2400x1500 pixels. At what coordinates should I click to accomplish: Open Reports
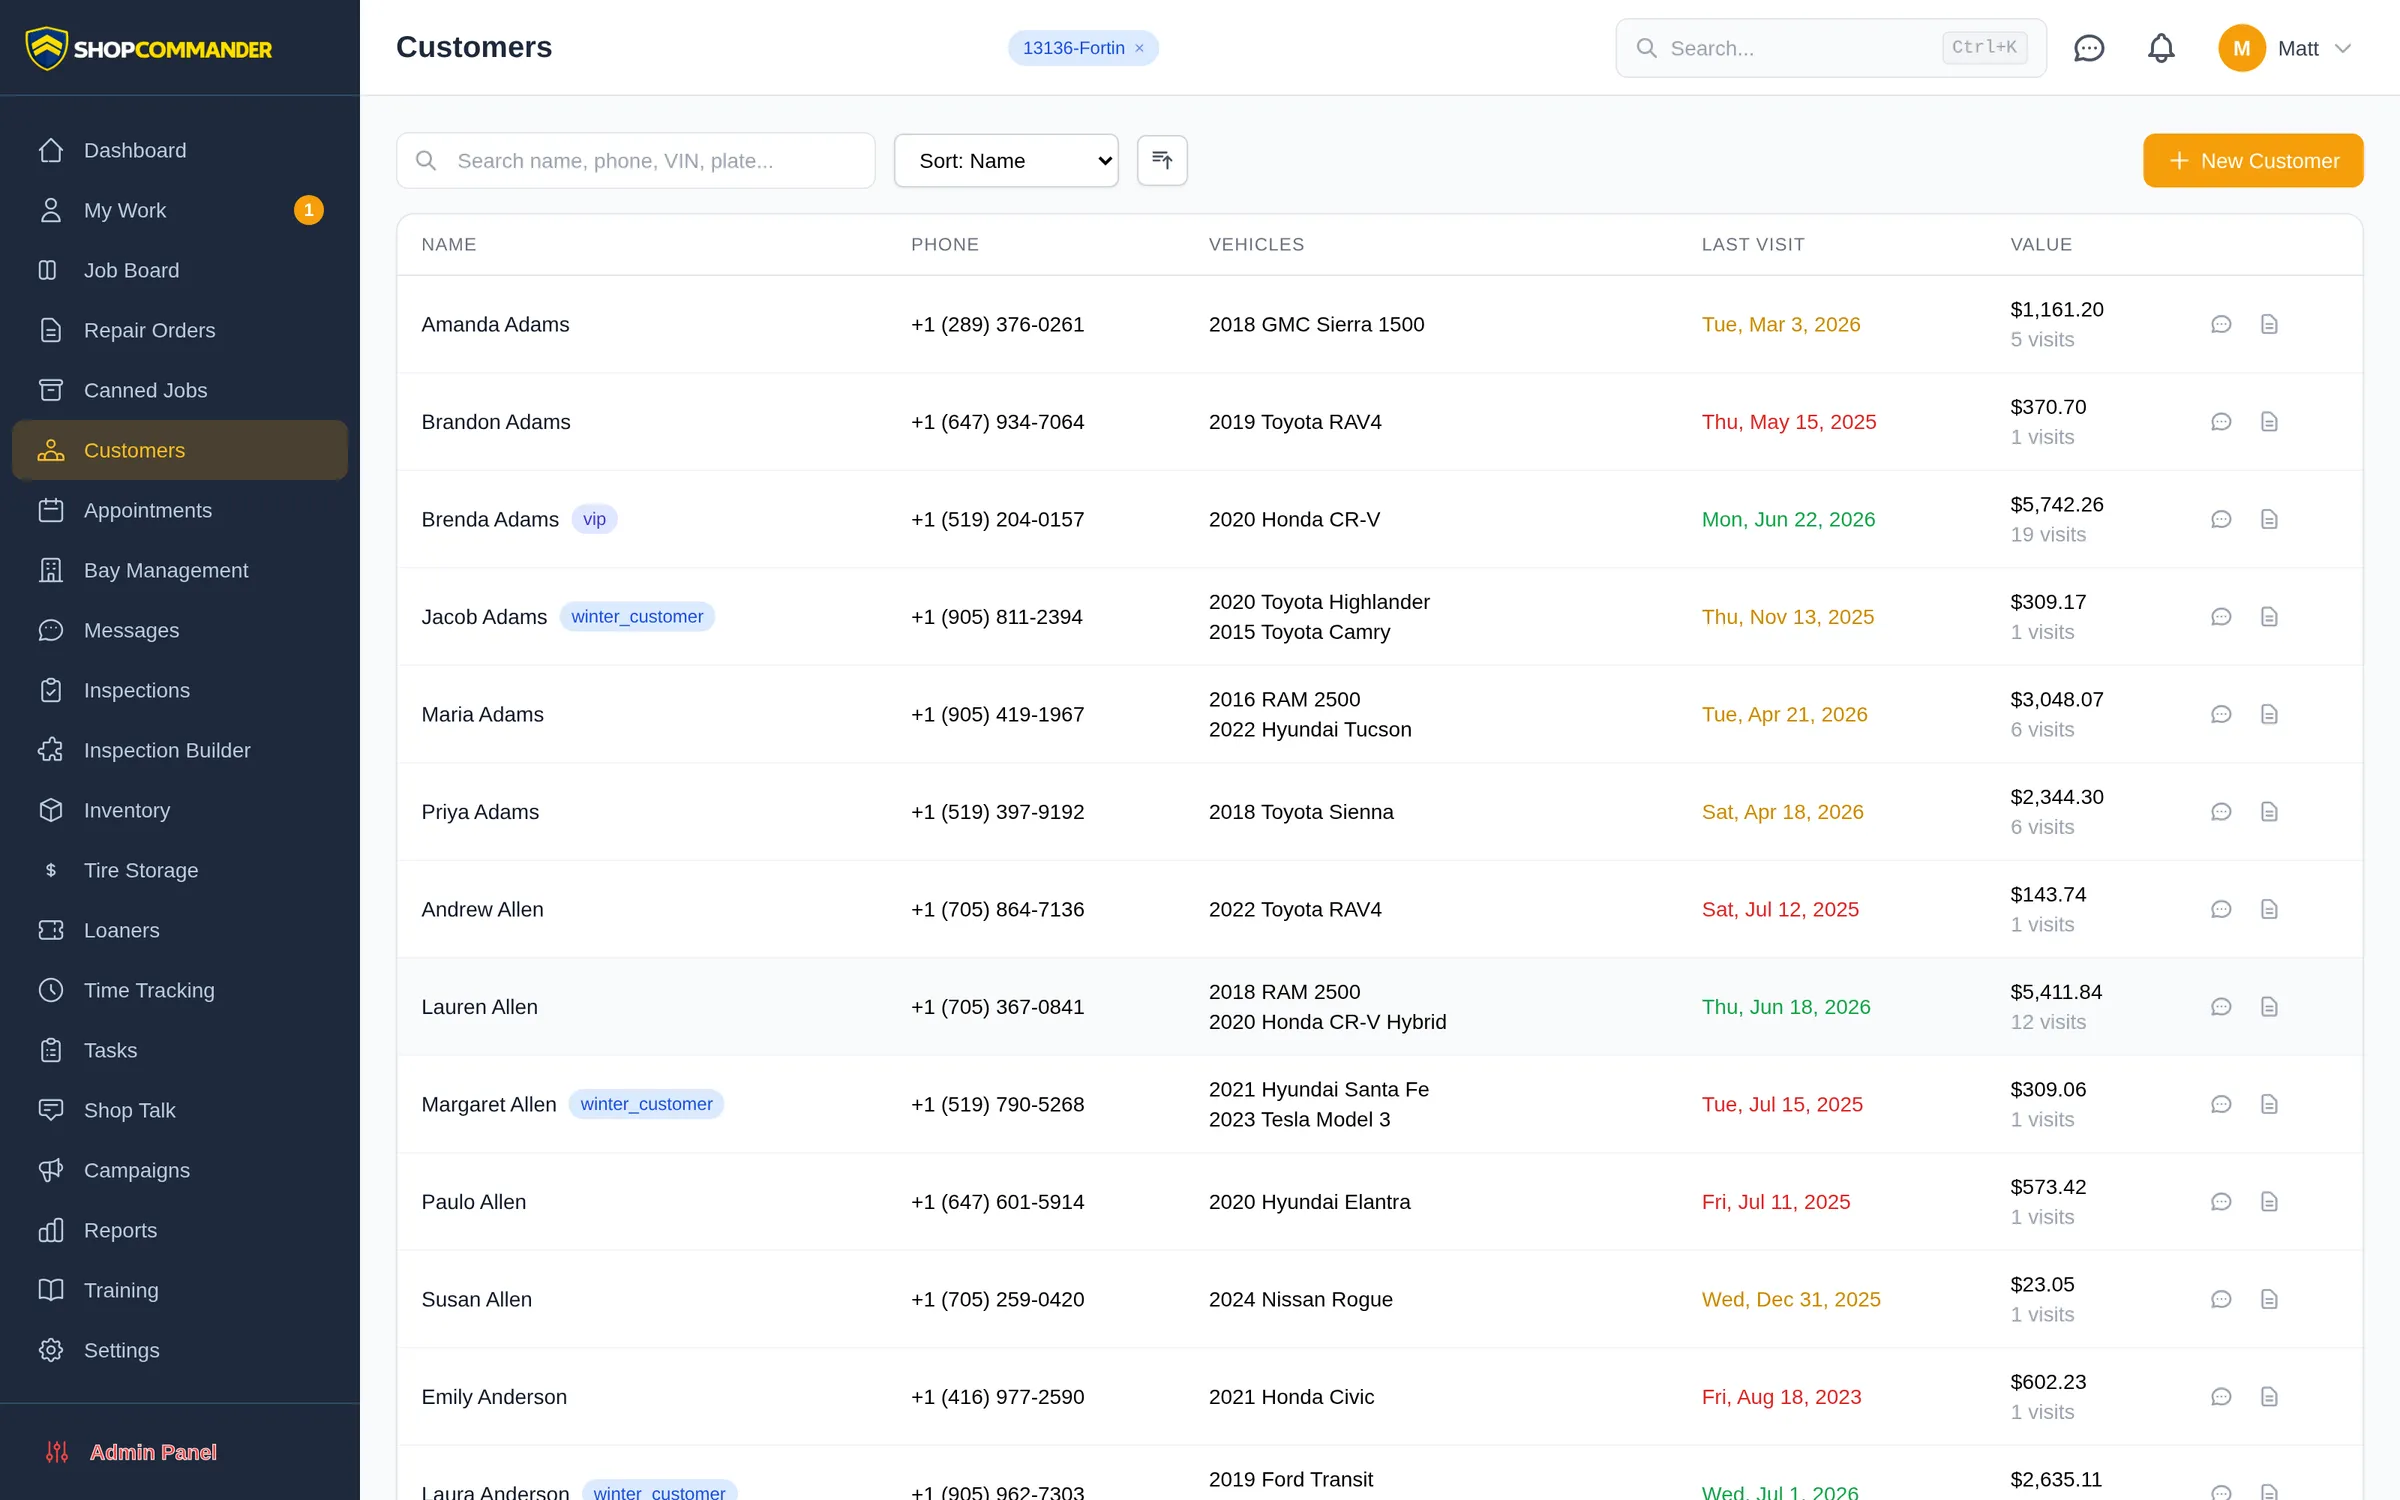180,1230
